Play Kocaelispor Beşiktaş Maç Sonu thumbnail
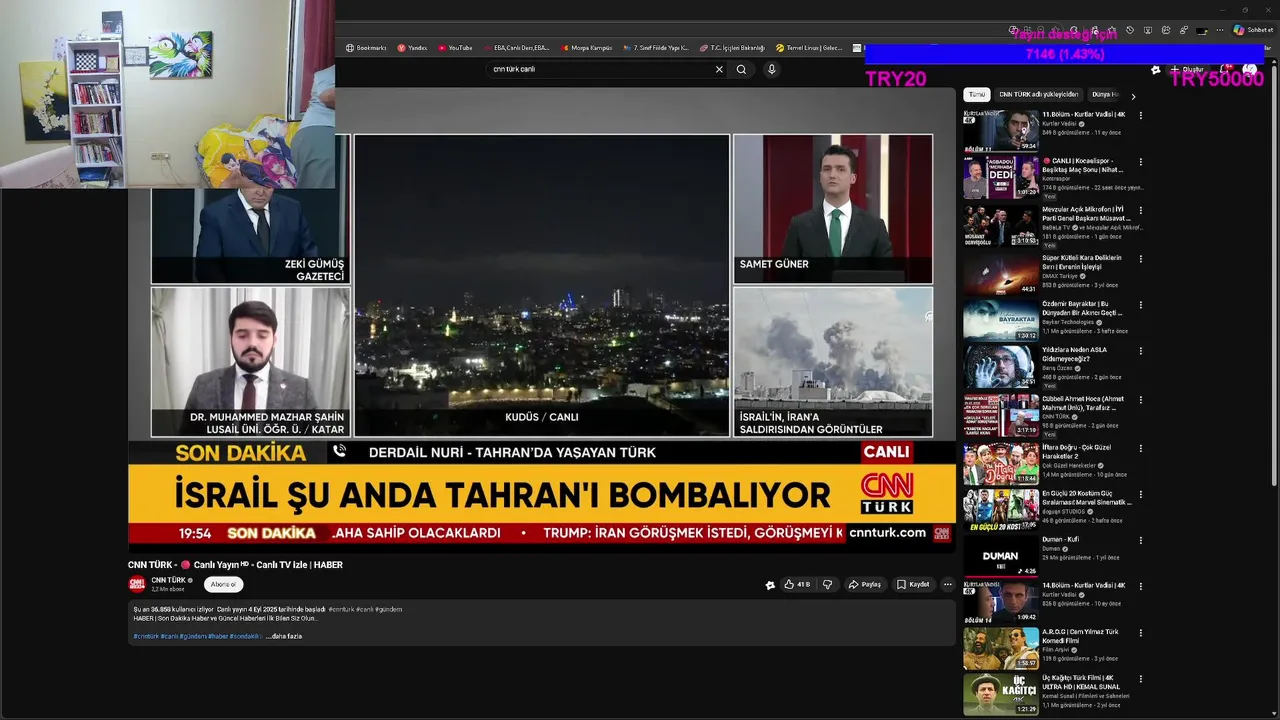Viewport: 1280px width, 720px height. (x=1000, y=178)
